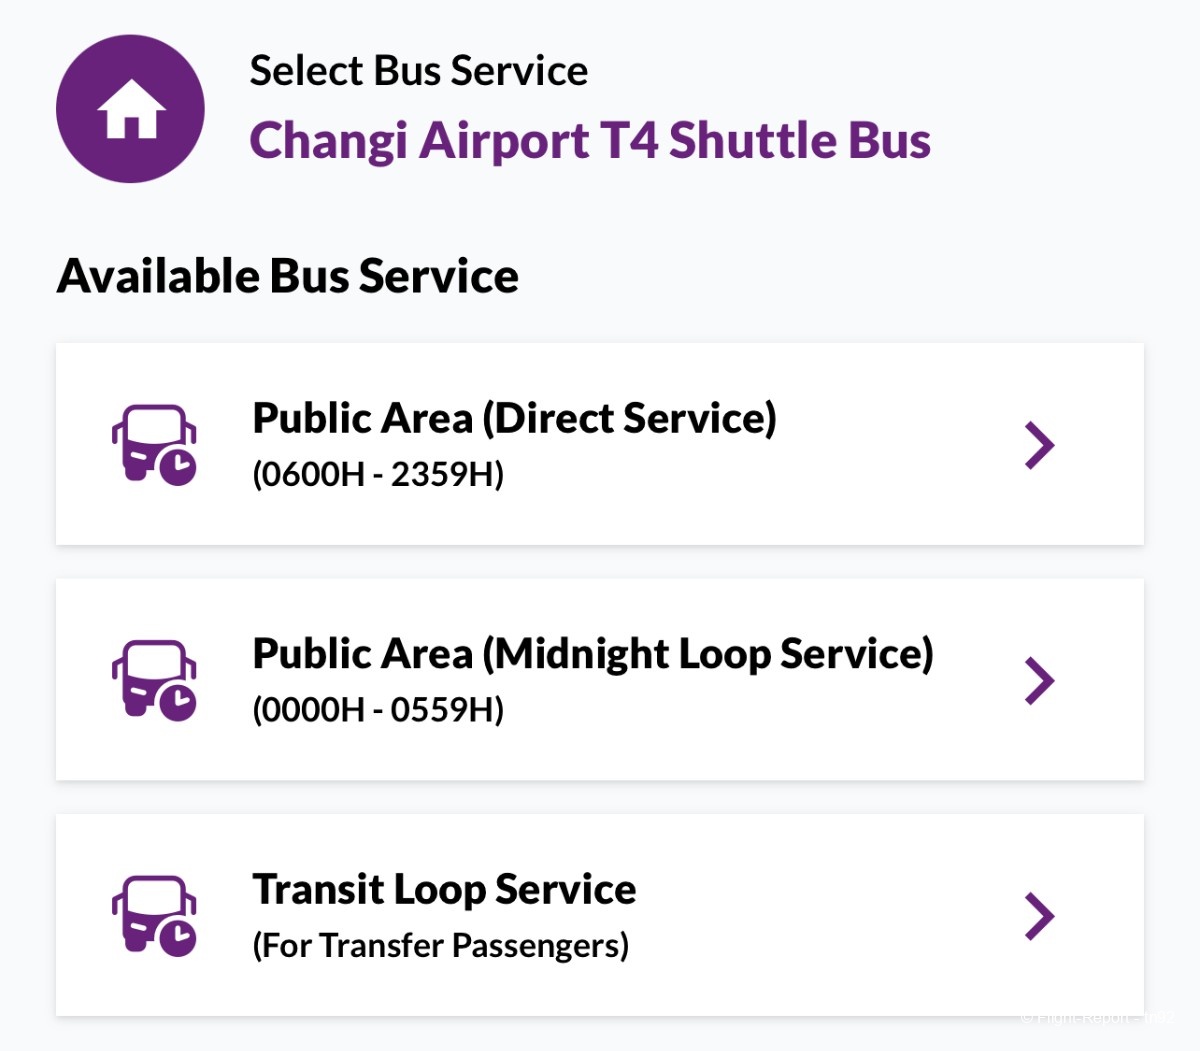Click the Midnight Loop Service bus icon
The width and height of the screenshot is (1200, 1051).
pyautogui.click(x=154, y=680)
